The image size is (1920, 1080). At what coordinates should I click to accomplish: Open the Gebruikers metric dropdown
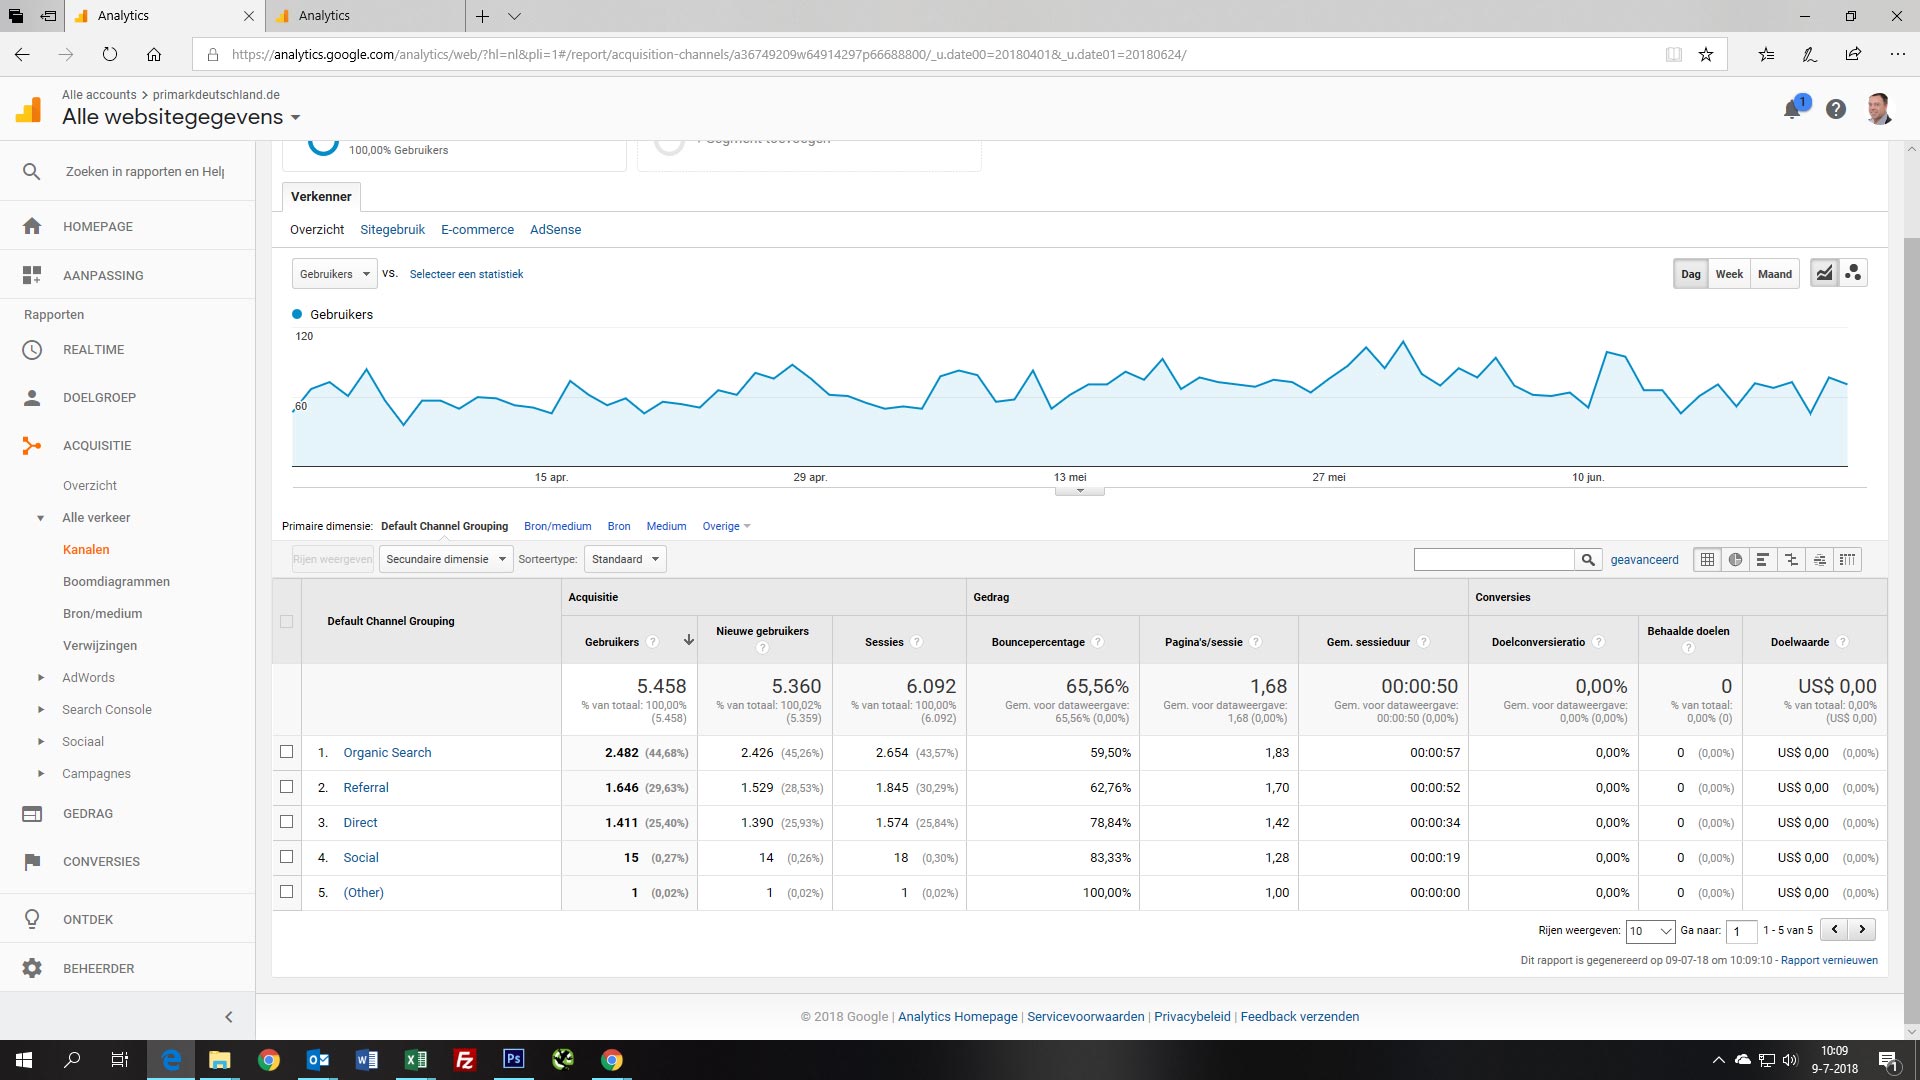tap(334, 274)
